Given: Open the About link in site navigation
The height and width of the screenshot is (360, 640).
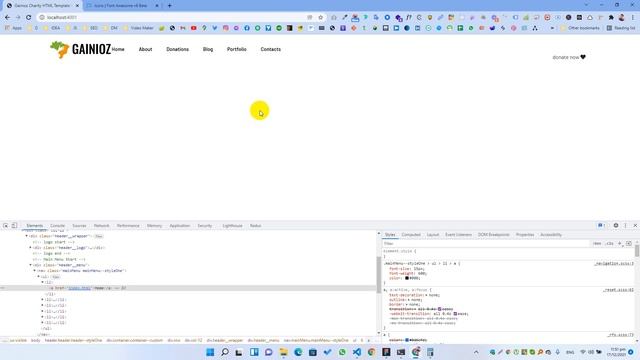Looking at the screenshot, I should [x=145, y=49].
